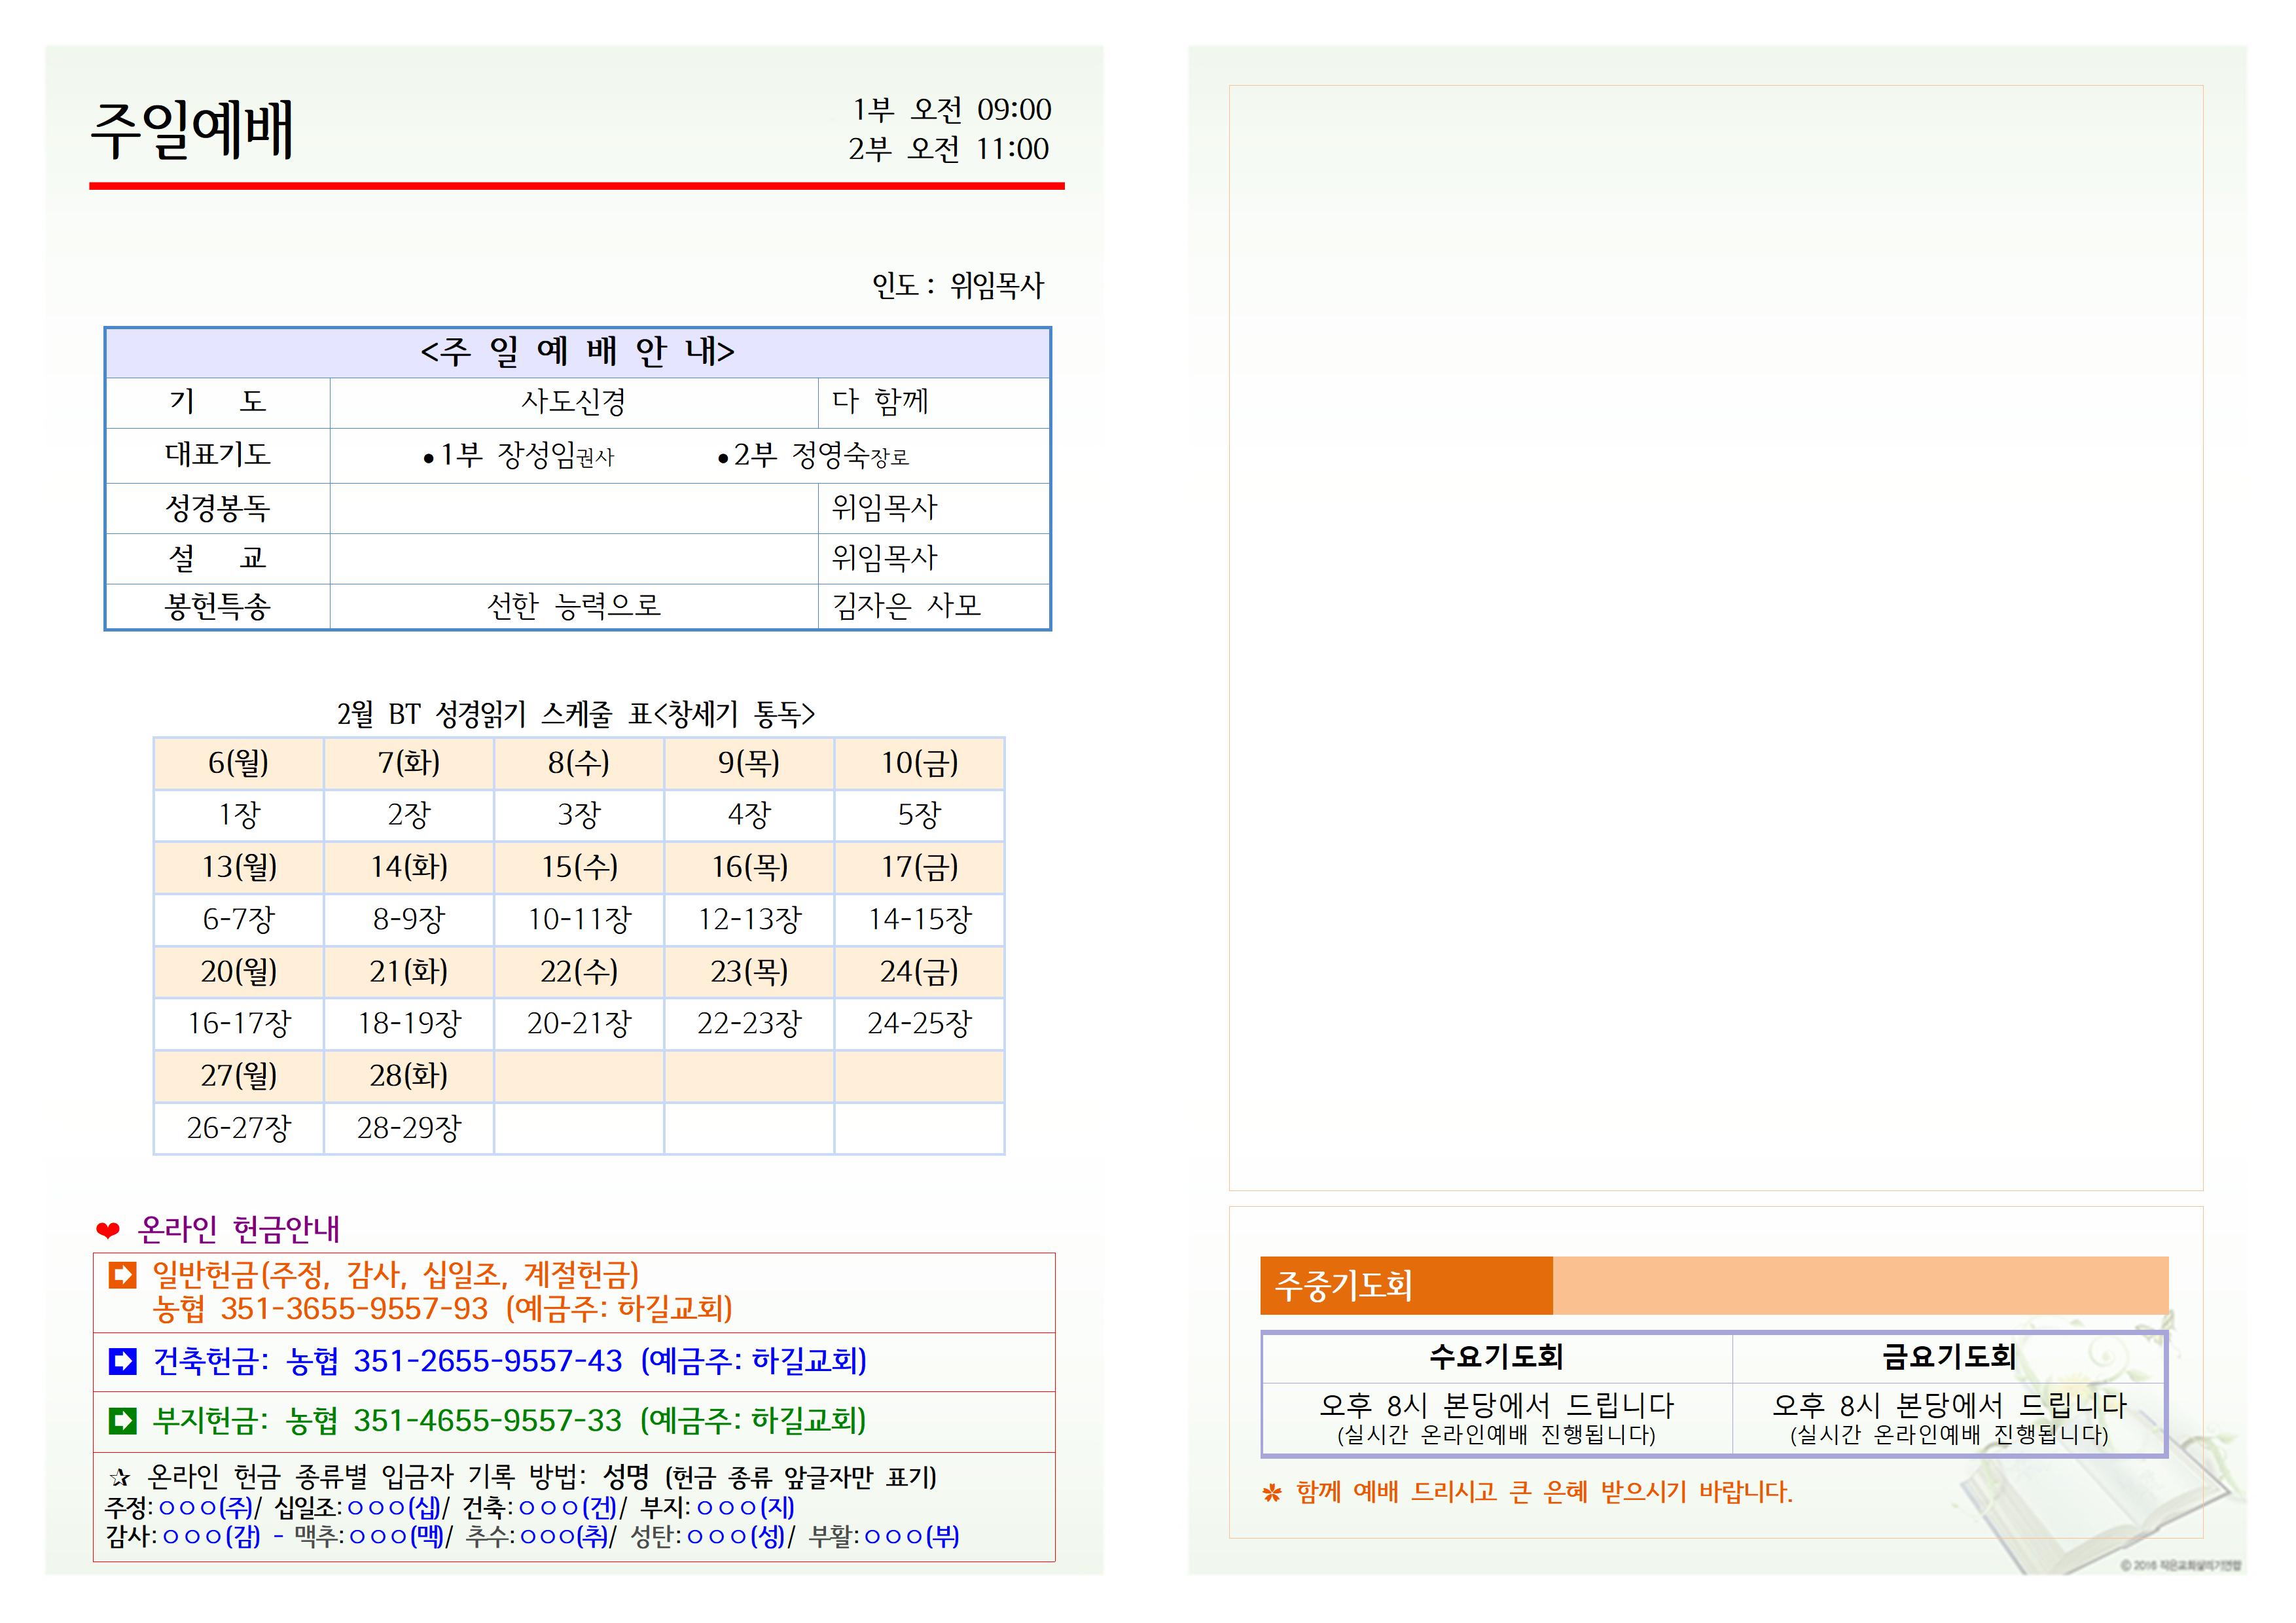Screen dimensions: 2296x1623
Task: Click the green arrow icon before 부지헌금
Action: coord(122,1420)
